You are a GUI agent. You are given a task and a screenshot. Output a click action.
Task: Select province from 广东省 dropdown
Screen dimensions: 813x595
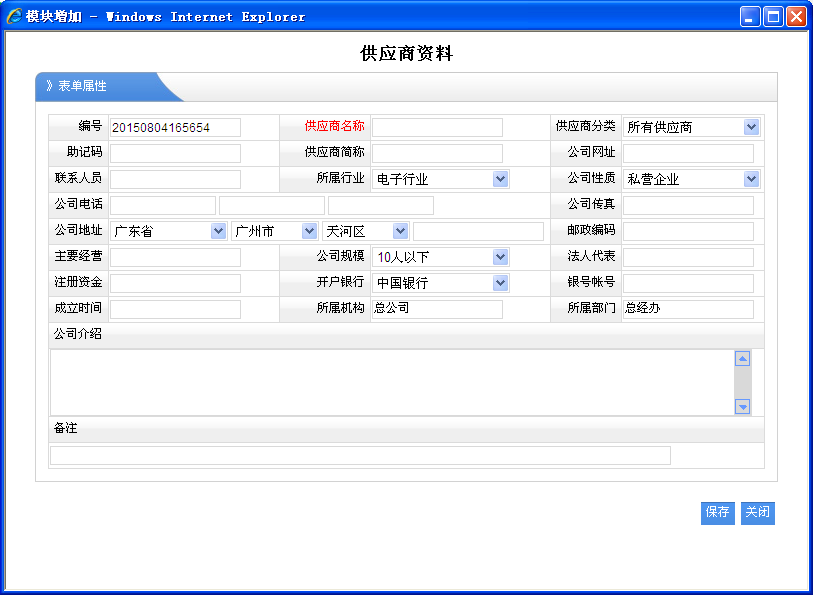click(169, 231)
